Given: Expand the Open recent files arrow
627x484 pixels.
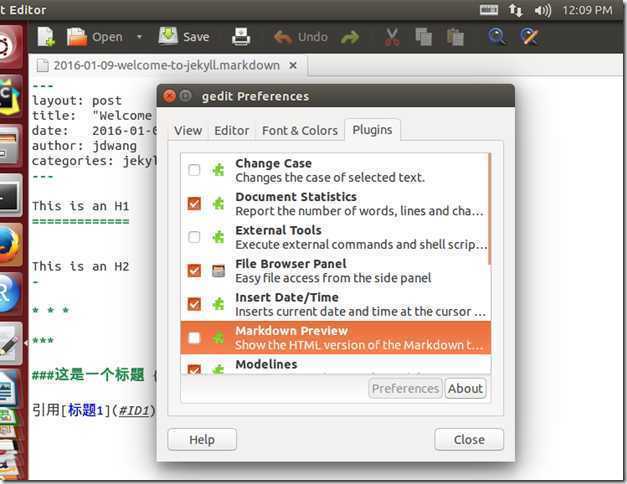Looking at the screenshot, I should [x=139, y=37].
